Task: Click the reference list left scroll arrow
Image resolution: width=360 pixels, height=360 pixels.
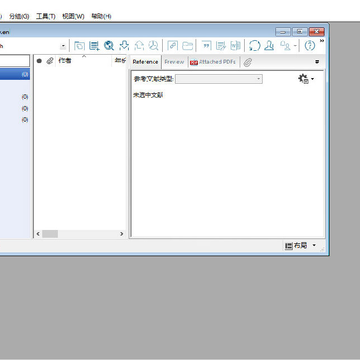Action: coord(38,234)
